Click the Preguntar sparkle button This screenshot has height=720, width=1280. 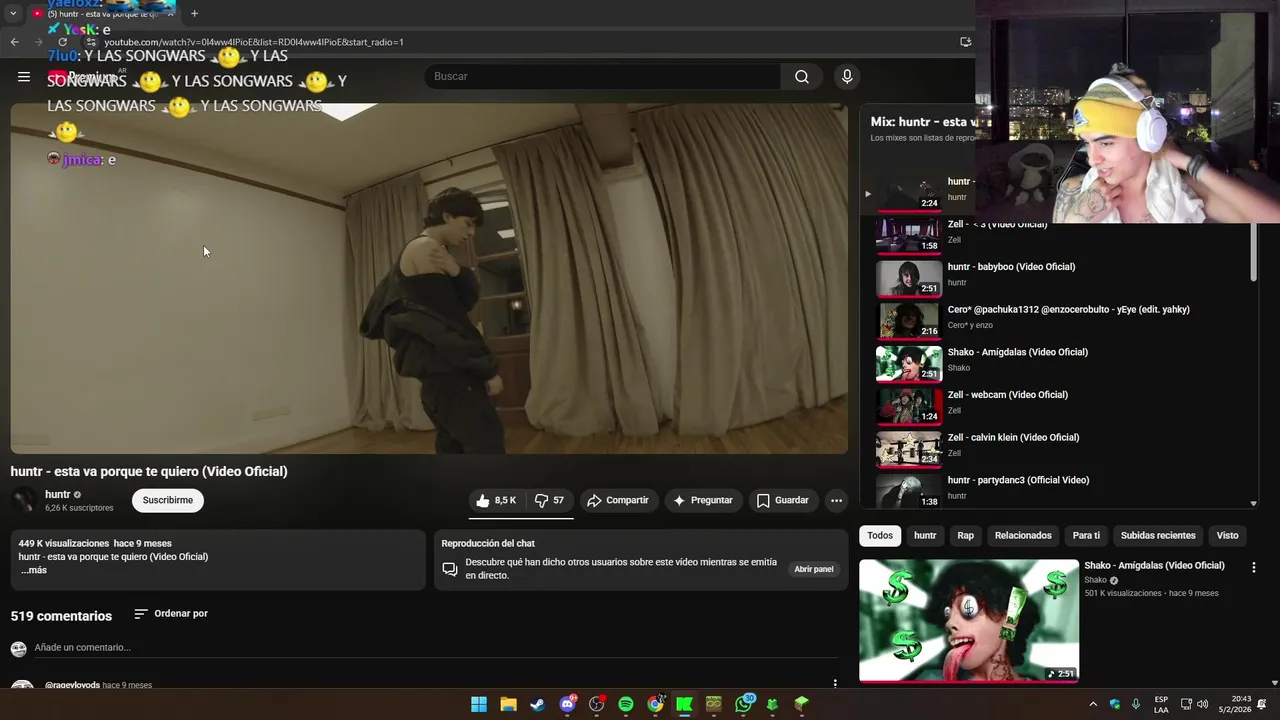coord(703,500)
